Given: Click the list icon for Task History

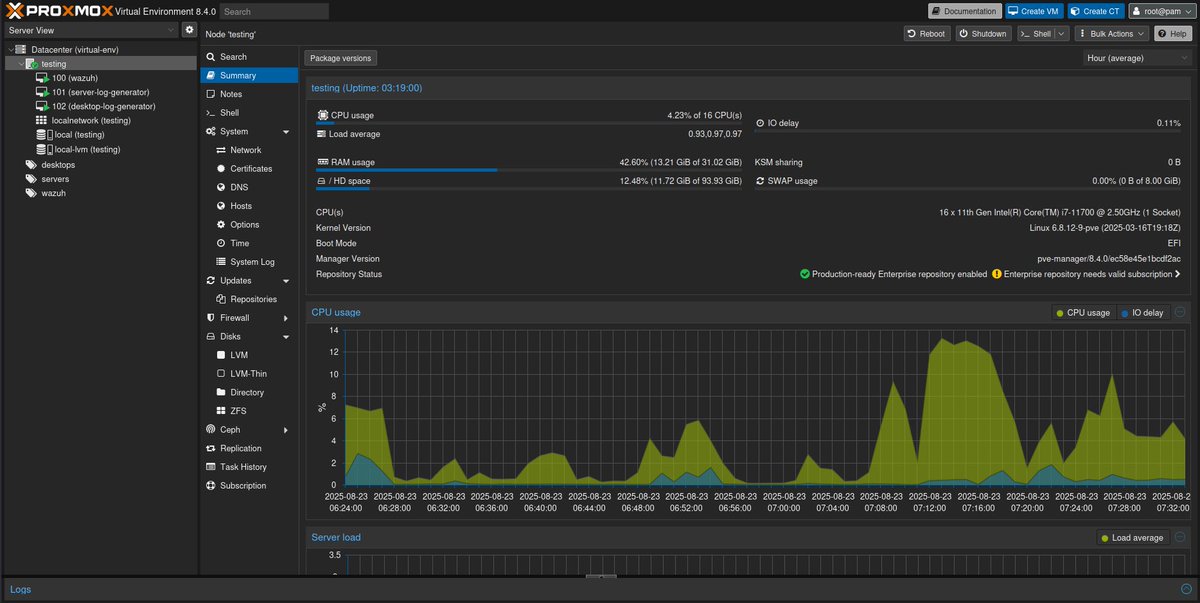Looking at the screenshot, I should pyautogui.click(x=211, y=467).
